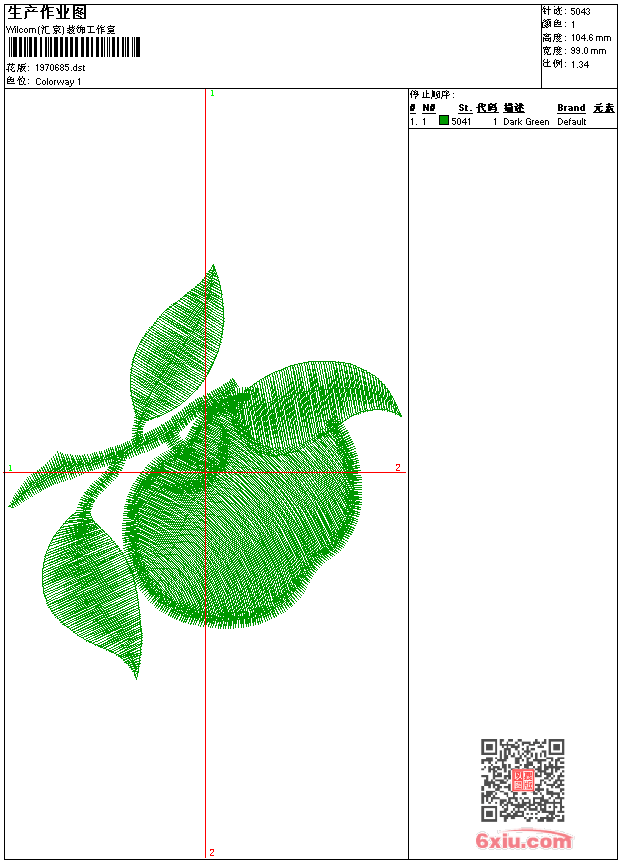The image size is (620, 860).
Task: Click the stitch value 5041 in the row
Action: (x=461, y=121)
